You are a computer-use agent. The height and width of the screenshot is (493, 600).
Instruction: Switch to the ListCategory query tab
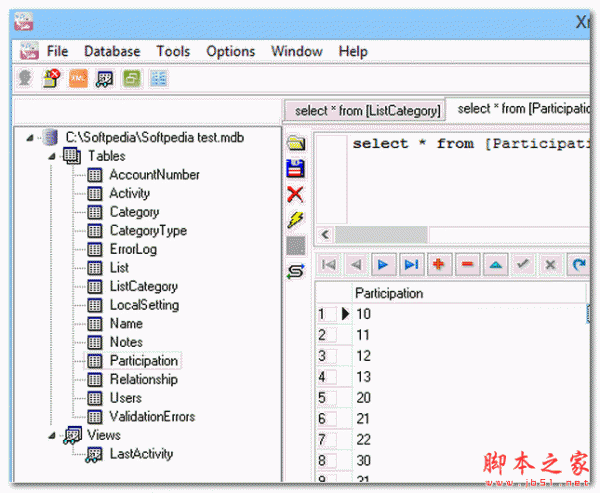(x=367, y=110)
